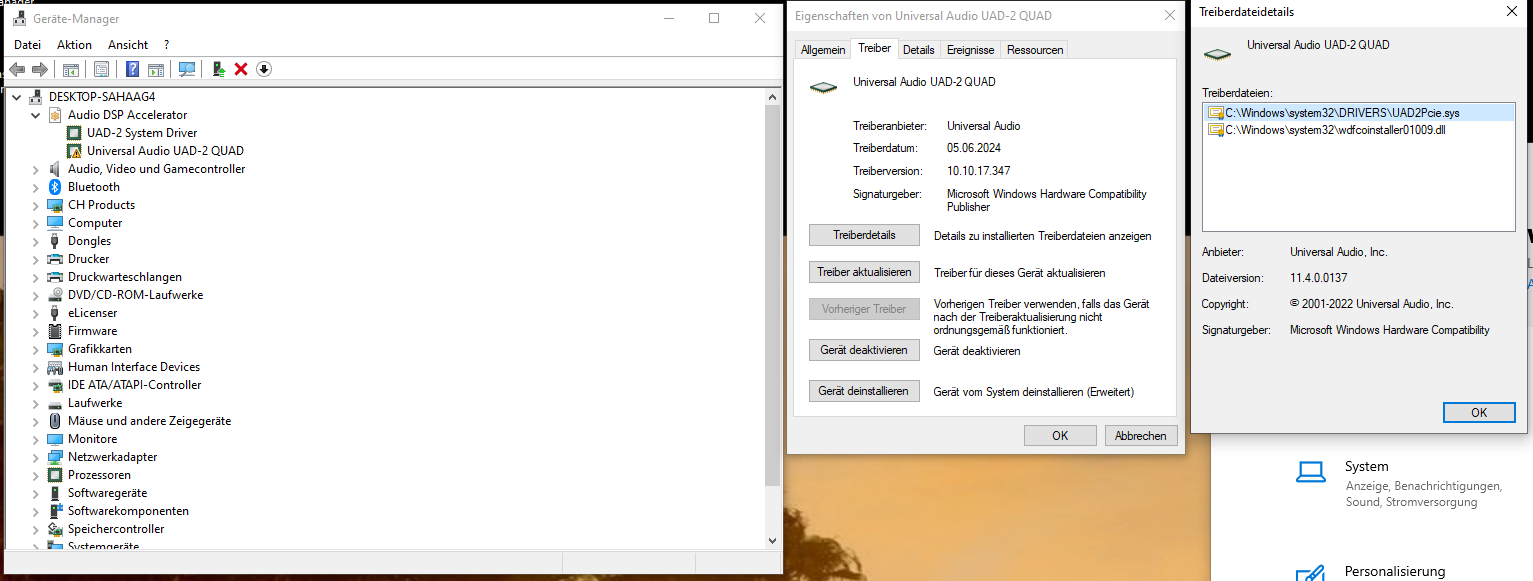Image resolution: width=1533 pixels, height=581 pixels.
Task: Click the scan for hardware changes monitor icon
Action: (187, 69)
